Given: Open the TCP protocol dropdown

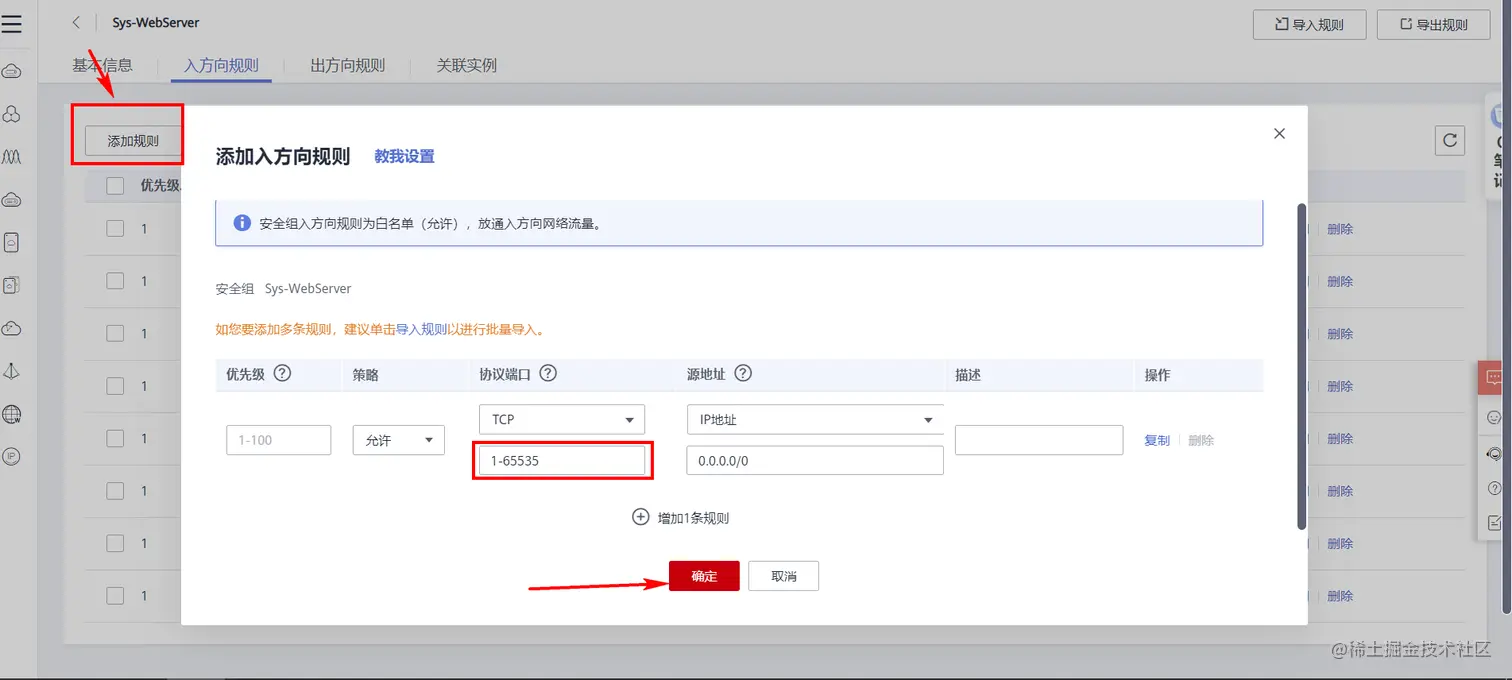Looking at the screenshot, I should pos(562,419).
